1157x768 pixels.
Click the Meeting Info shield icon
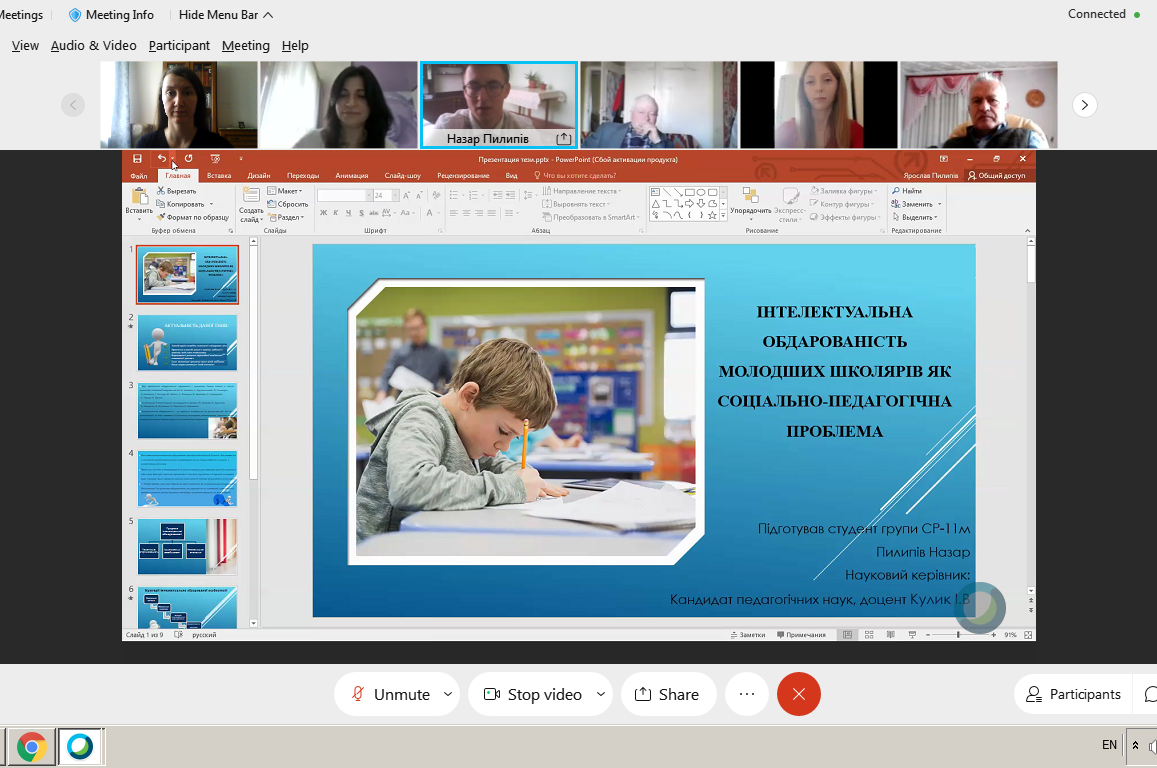(76, 15)
